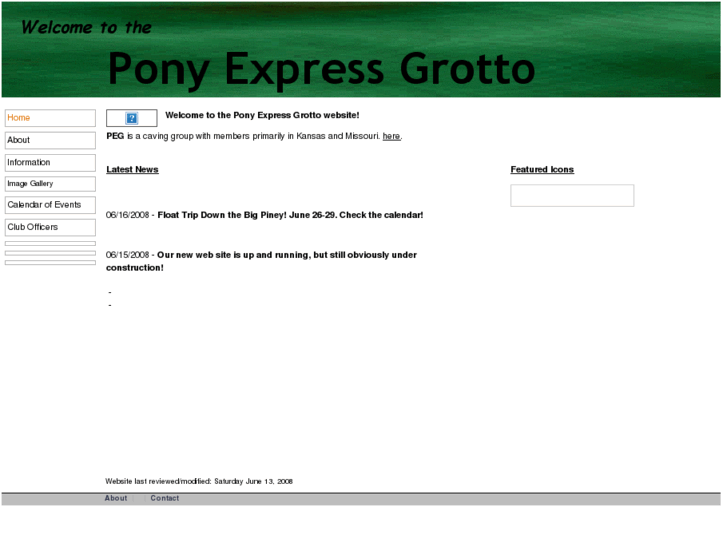Viewport: 727px width, 545px height.
Task: Select the 'Our new web site' news item
Action: pos(261,261)
